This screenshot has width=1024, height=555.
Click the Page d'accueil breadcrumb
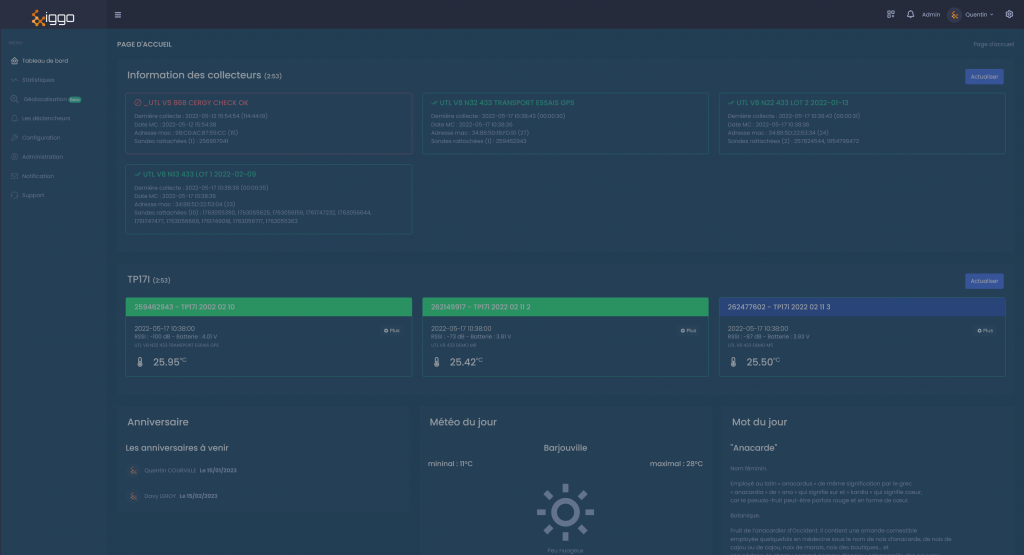tap(992, 44)
